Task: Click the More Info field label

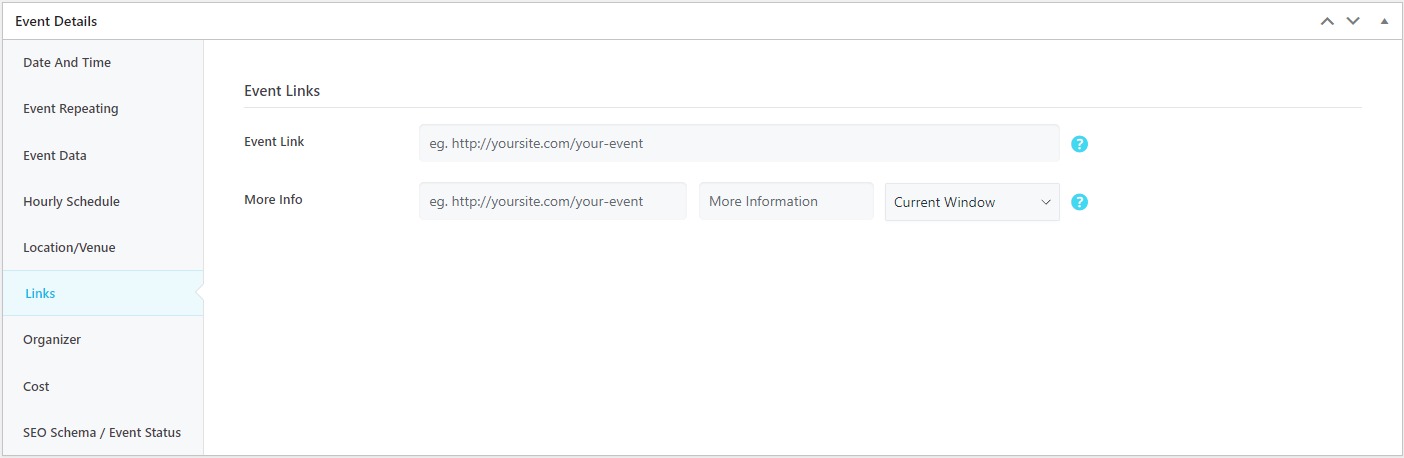Action: [x=273, y=200]
